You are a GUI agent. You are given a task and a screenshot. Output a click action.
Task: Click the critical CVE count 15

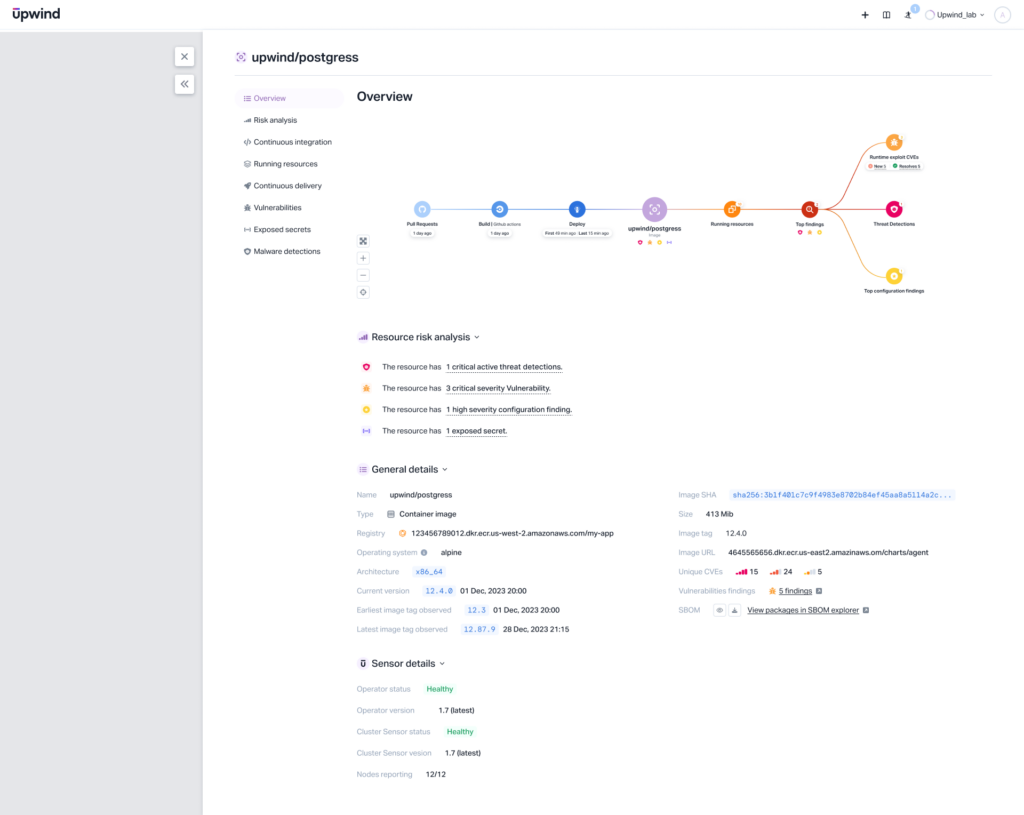tap(747, 572)
